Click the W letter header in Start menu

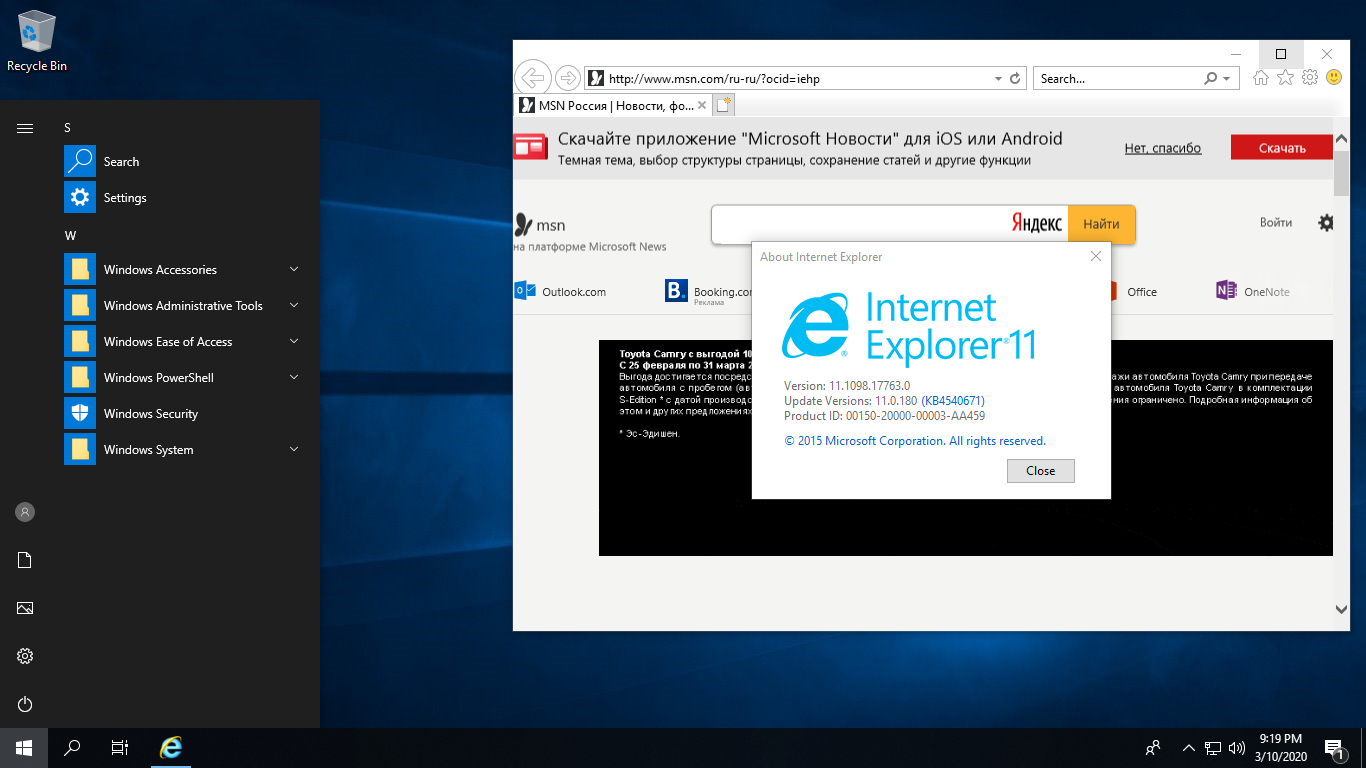coord(70,235)
